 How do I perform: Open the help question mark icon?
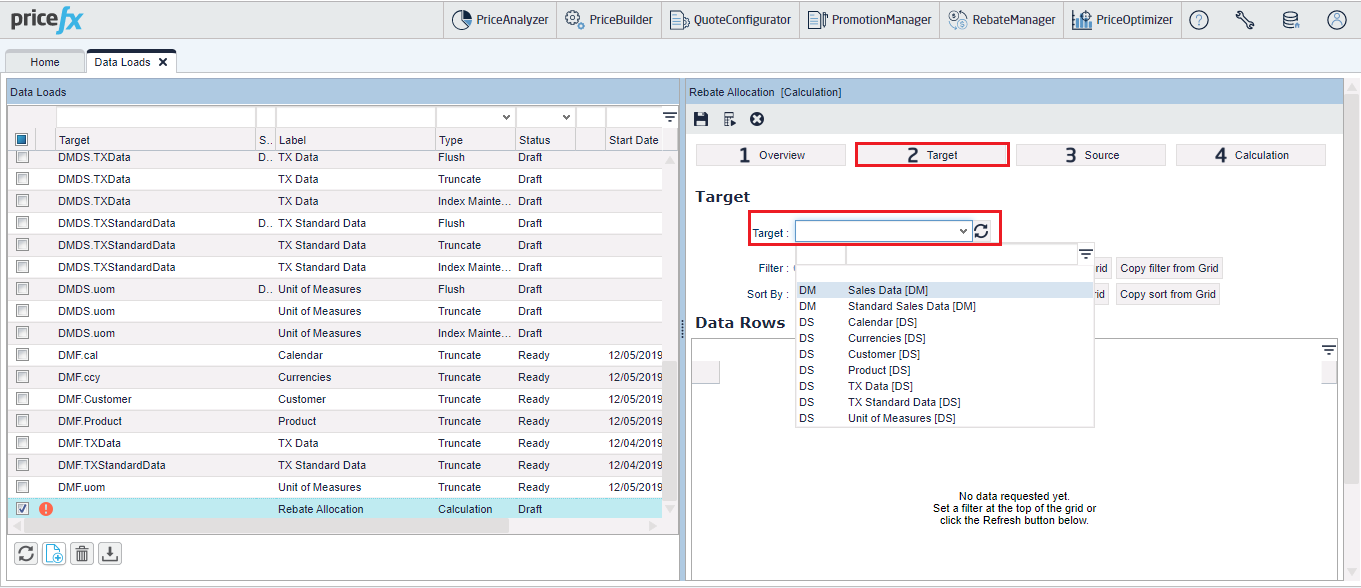point(1198,20)
